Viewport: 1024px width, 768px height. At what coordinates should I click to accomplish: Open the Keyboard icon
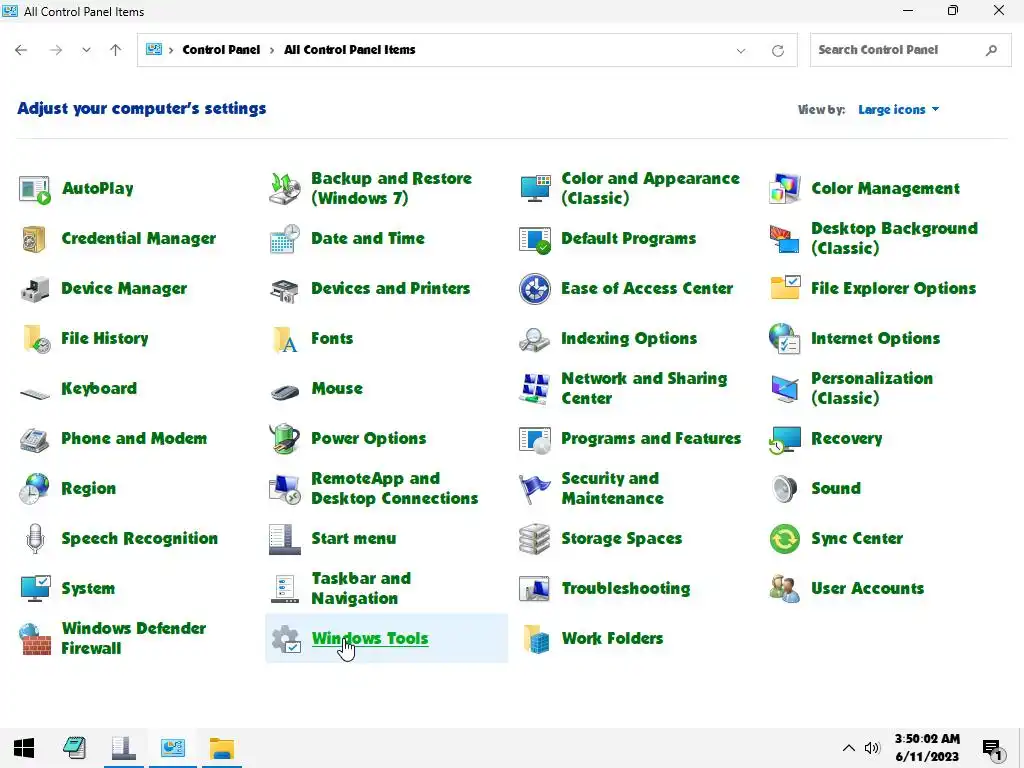point(35,394)
